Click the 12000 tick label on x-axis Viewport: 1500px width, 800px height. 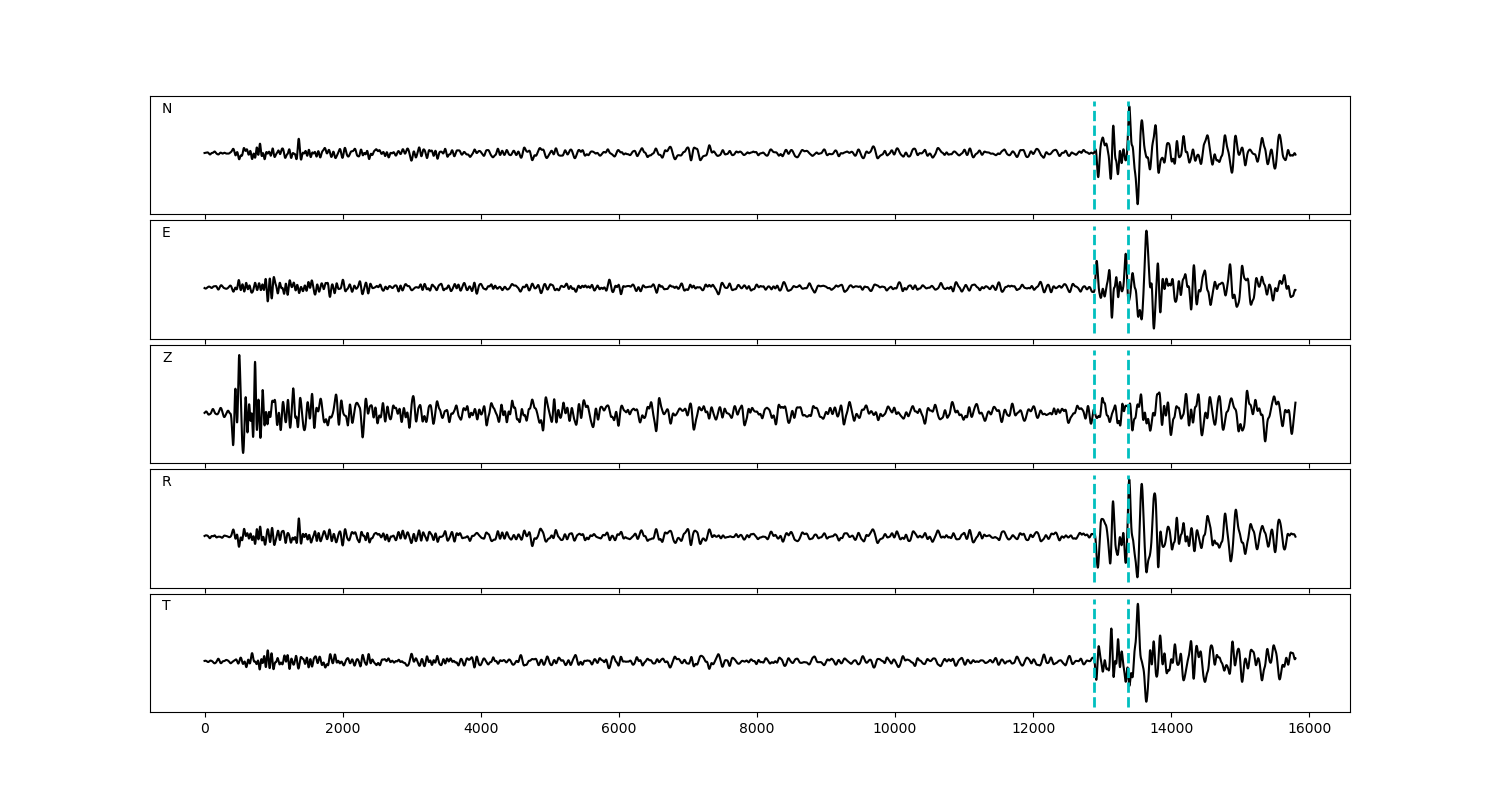[x=1033, y=729]
